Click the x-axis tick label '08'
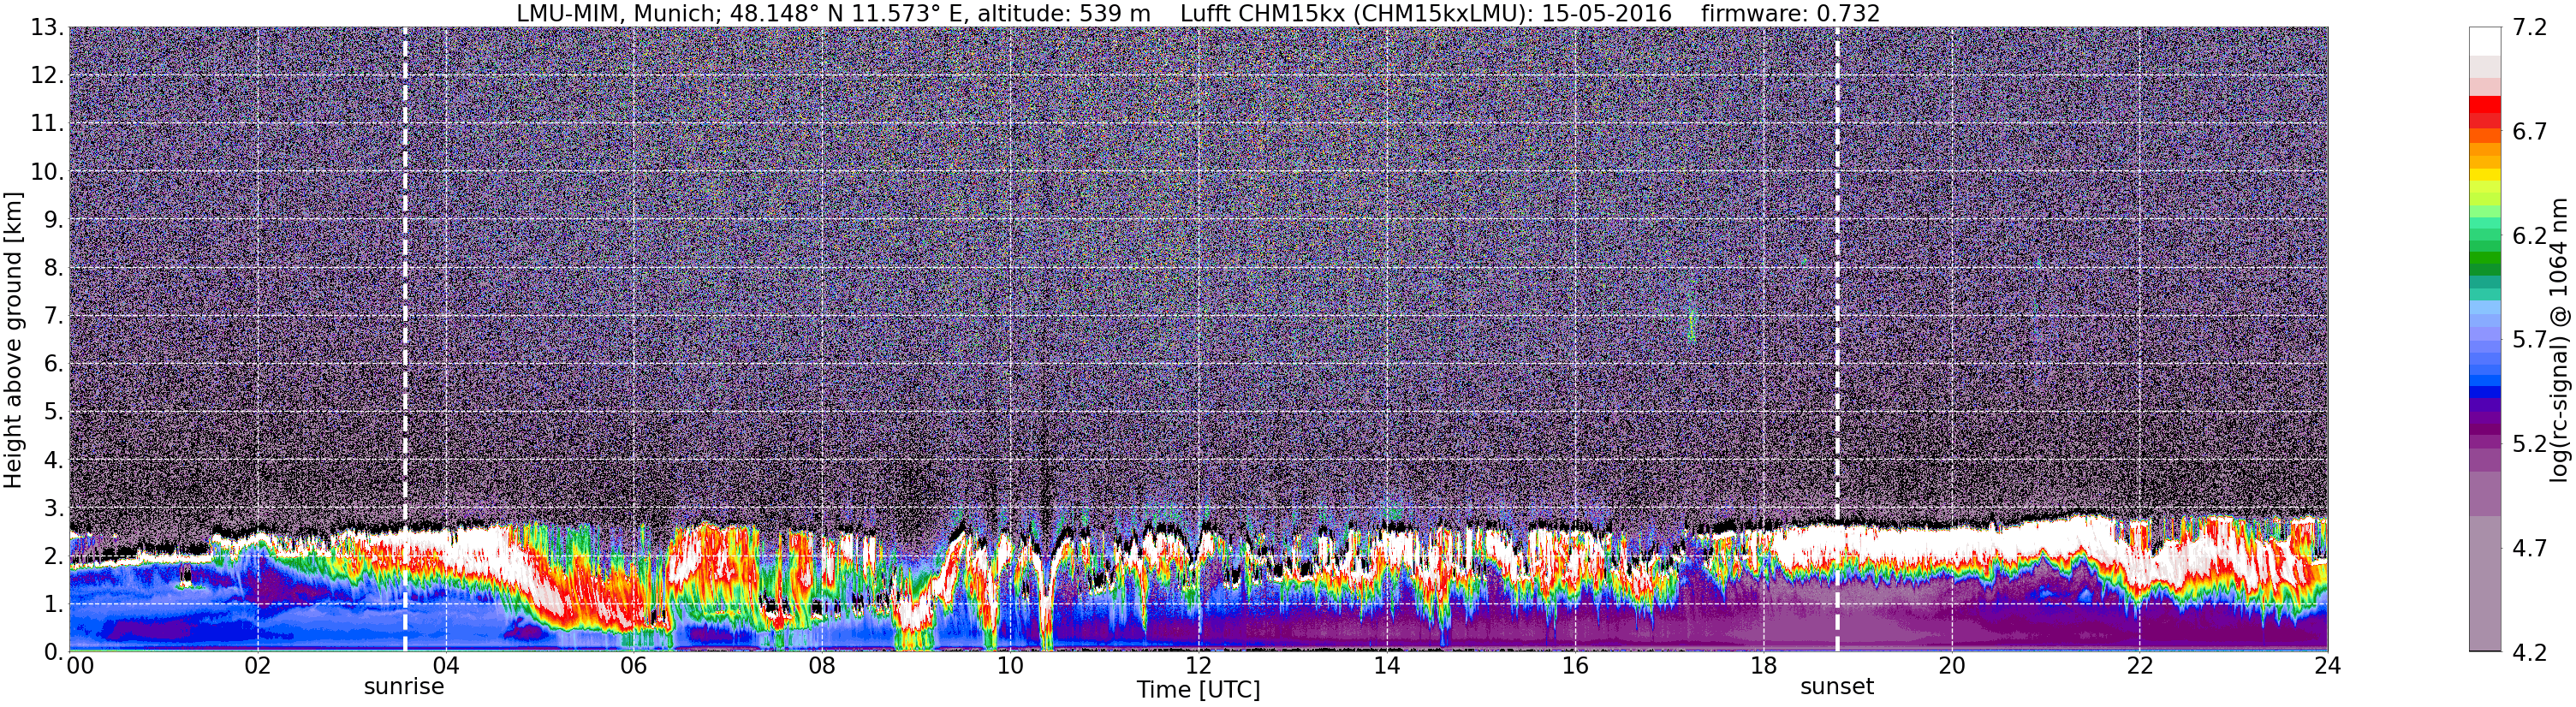Image resolution: width=2576 pixels, height=707 pixels. pos(822,666)
